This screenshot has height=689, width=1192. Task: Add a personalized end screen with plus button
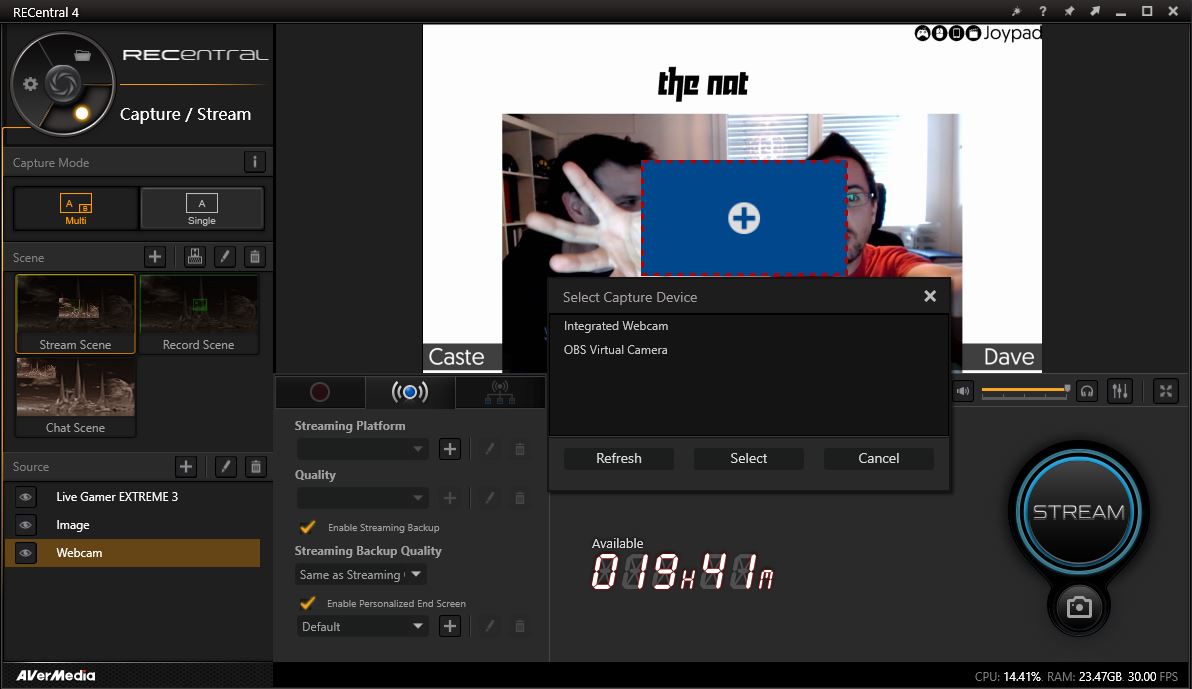click(x=450, y=626)
